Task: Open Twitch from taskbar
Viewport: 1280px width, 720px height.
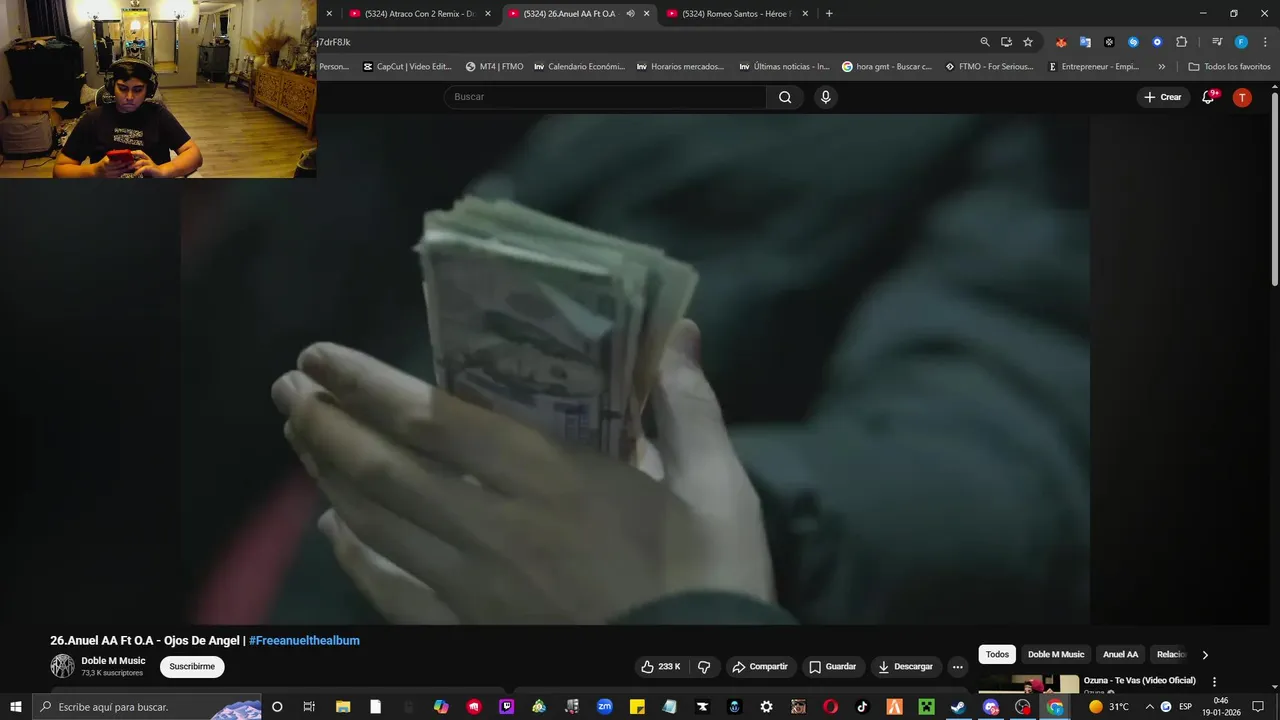Action: (506, 707)
